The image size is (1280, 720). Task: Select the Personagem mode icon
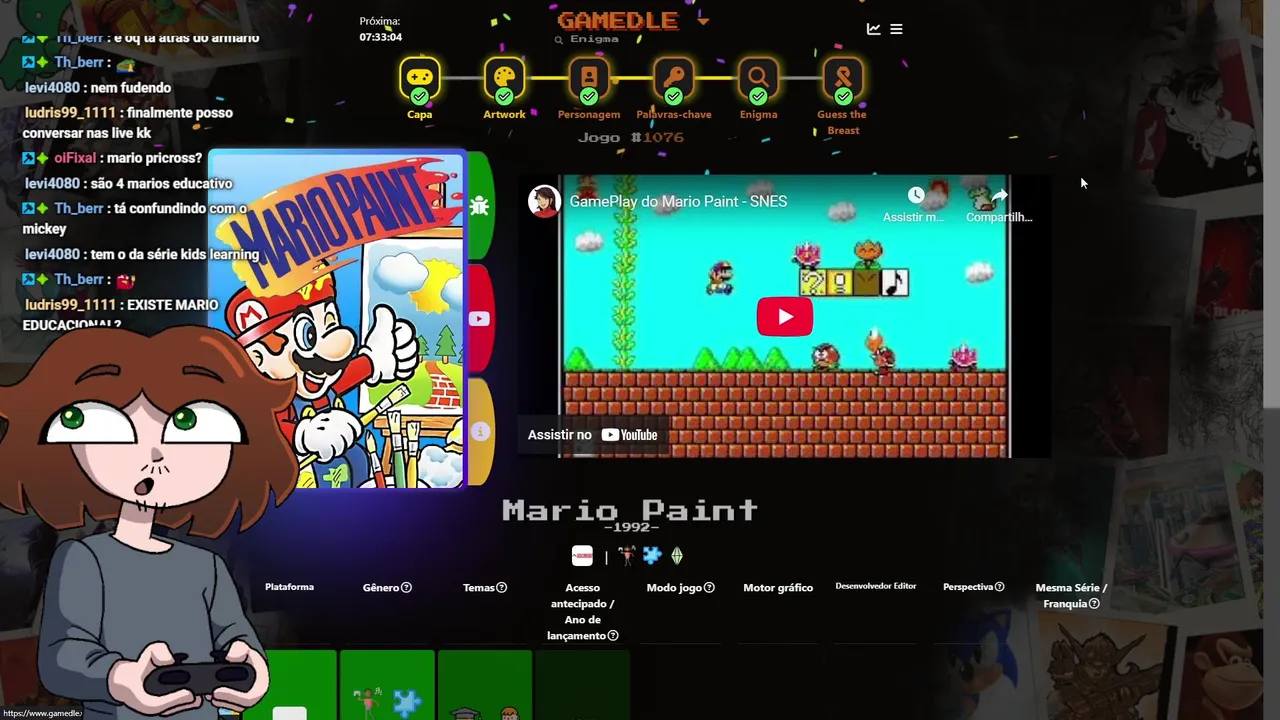click(x=589, y=77)
